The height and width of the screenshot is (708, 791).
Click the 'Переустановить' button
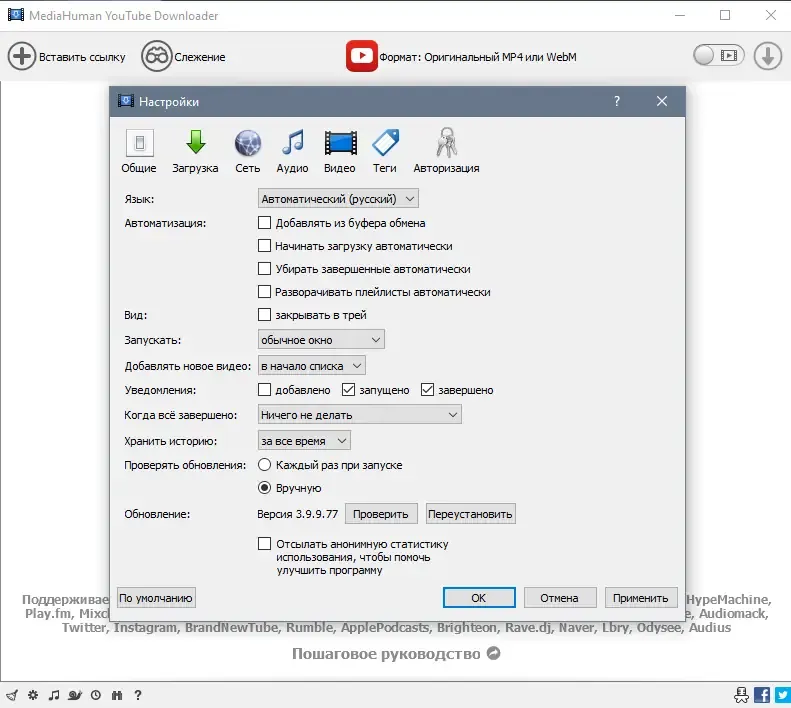coord(470,514)
